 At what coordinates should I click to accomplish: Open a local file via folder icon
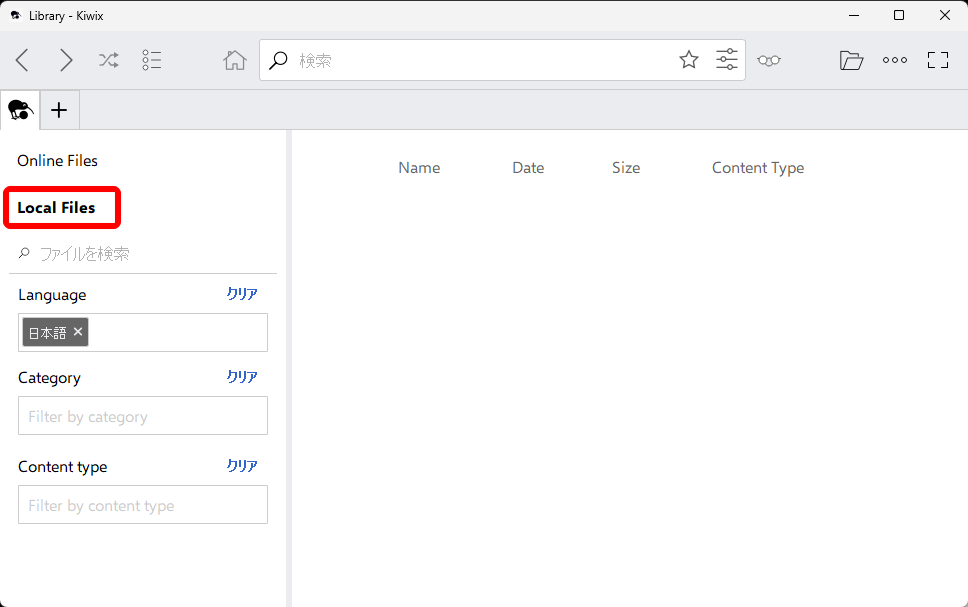(x=851, y=60)
